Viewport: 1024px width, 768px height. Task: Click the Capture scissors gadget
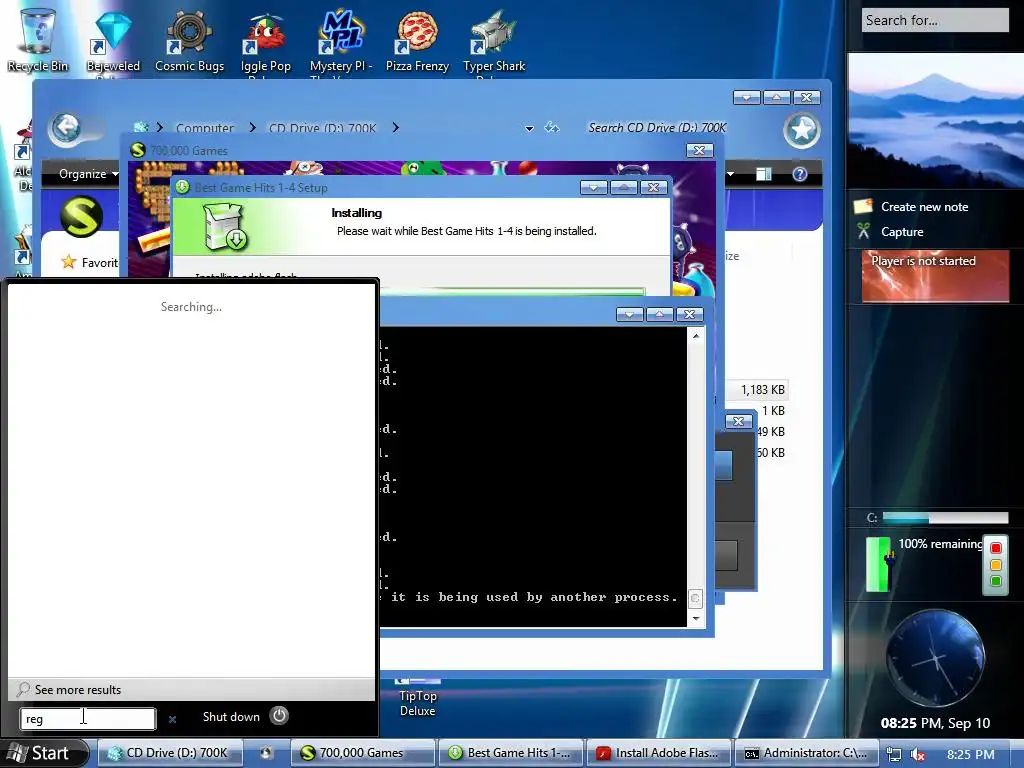pyautogui.click(x=889, y=231)
